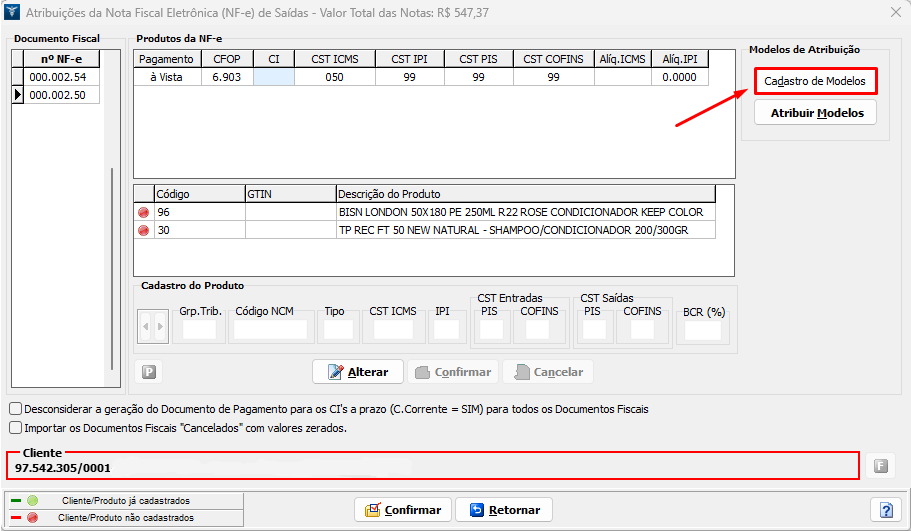Check Importar Documentos Fiscais Cancelados option
The width and height of the screenshot is (911, 531).
point(15,428)
